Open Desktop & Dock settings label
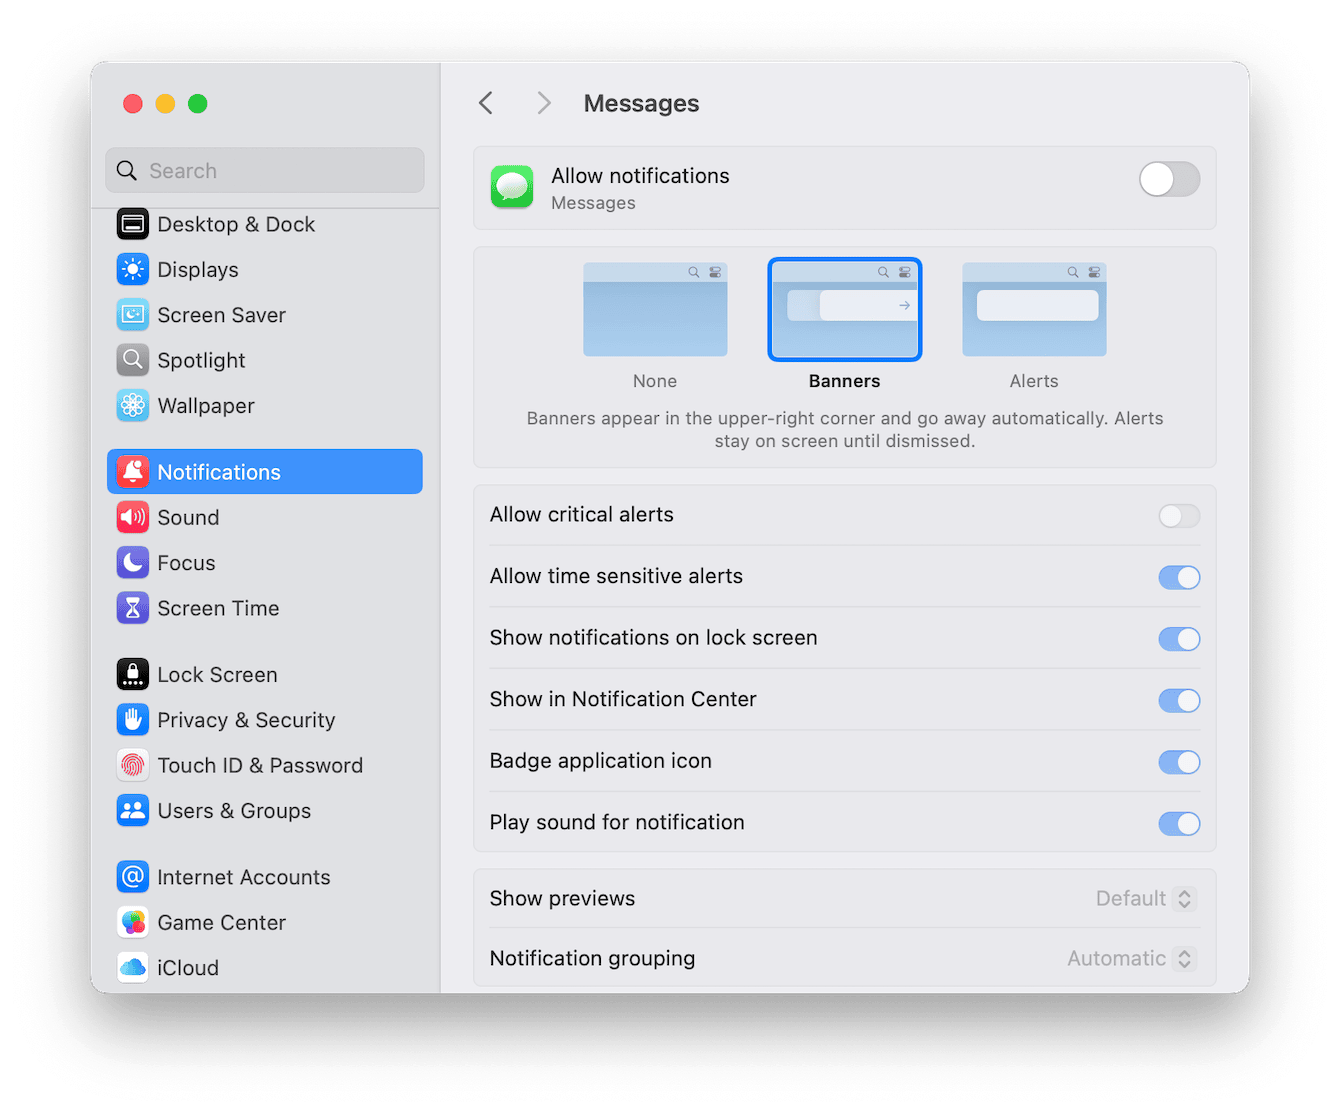Screen dimensions: 1340x1113 coord(236,225)
